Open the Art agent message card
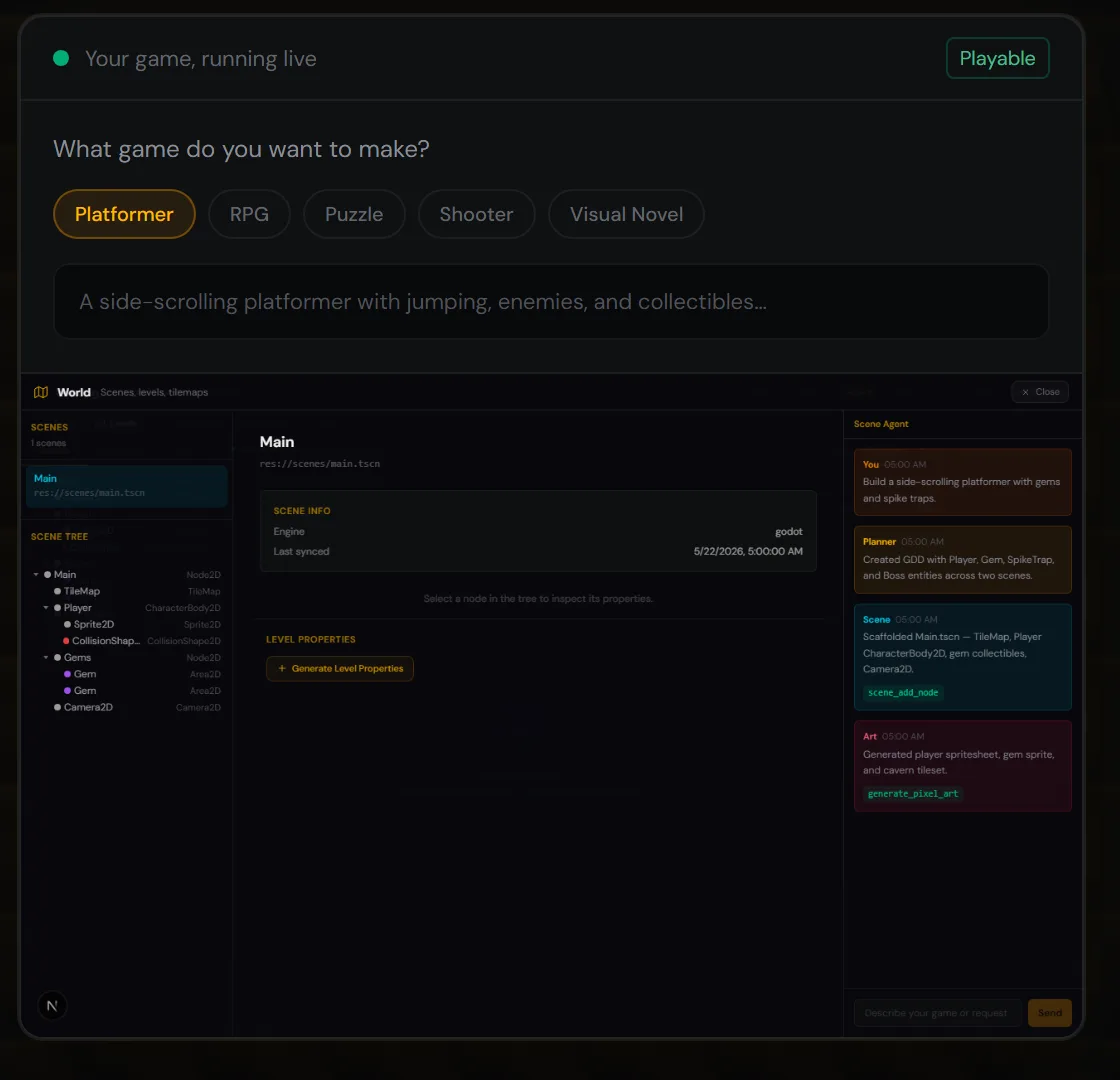Screen dimensions: 1120x1080 963,766
